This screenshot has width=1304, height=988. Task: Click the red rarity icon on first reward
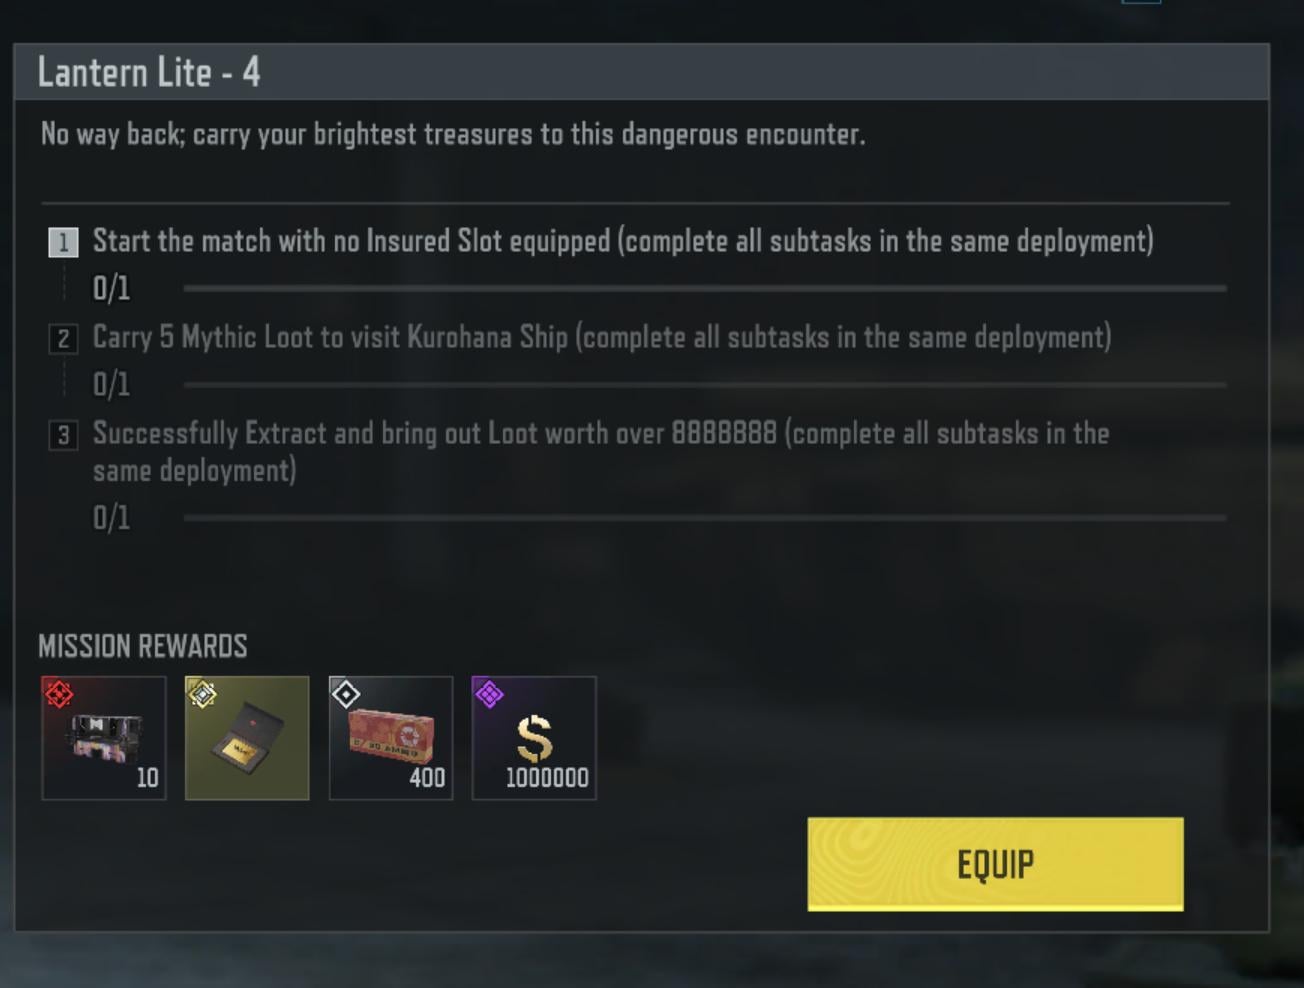pos(59,693)
